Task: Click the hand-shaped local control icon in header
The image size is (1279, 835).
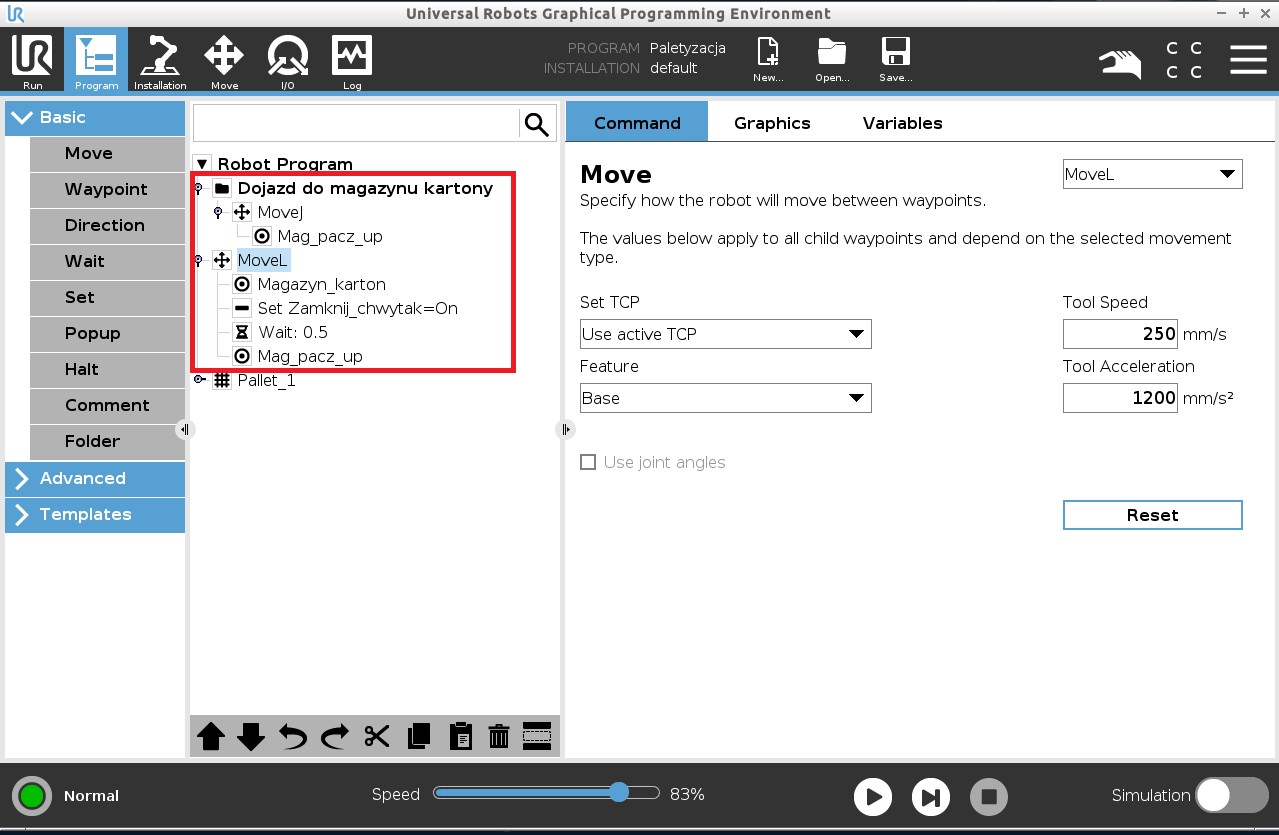Action: tap(1120, 63)
